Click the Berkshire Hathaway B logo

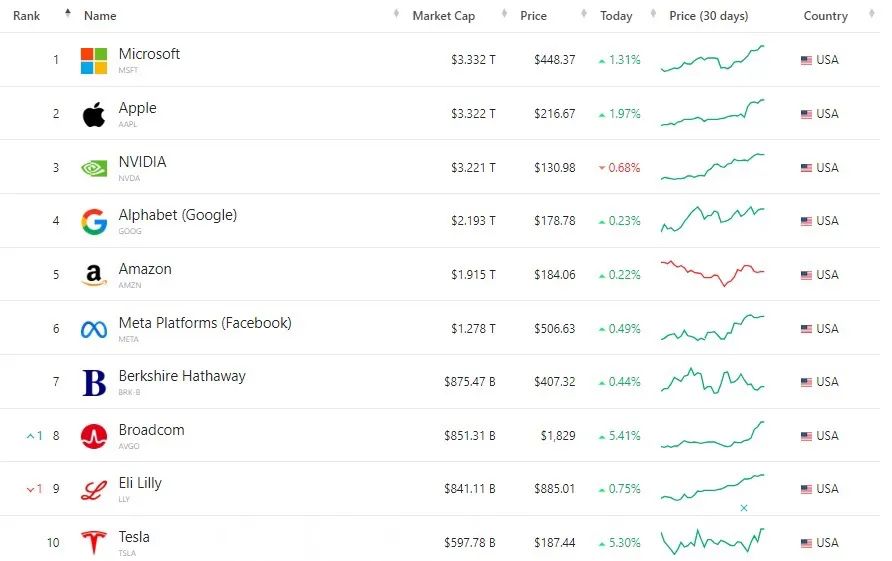click(94, 383)
